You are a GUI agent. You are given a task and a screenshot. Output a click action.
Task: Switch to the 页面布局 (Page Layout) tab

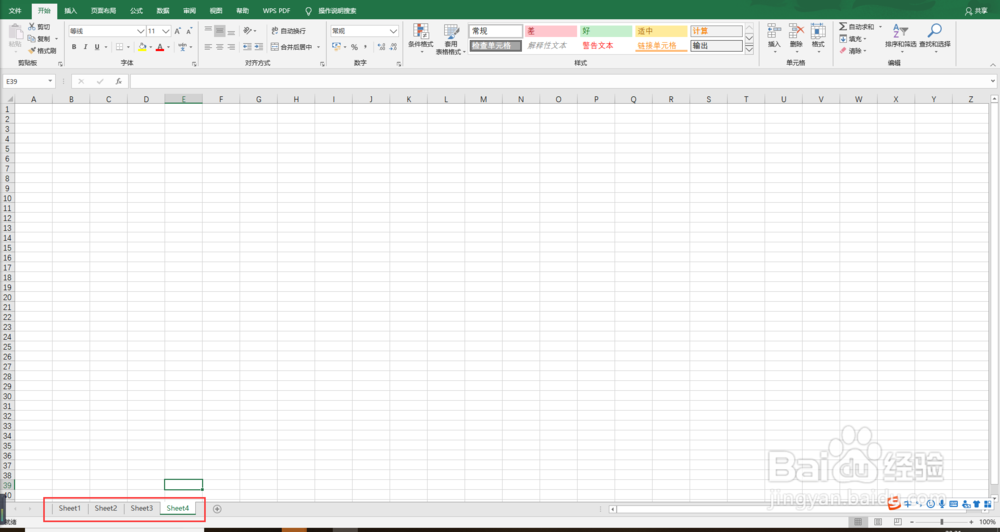click(103, 11)
